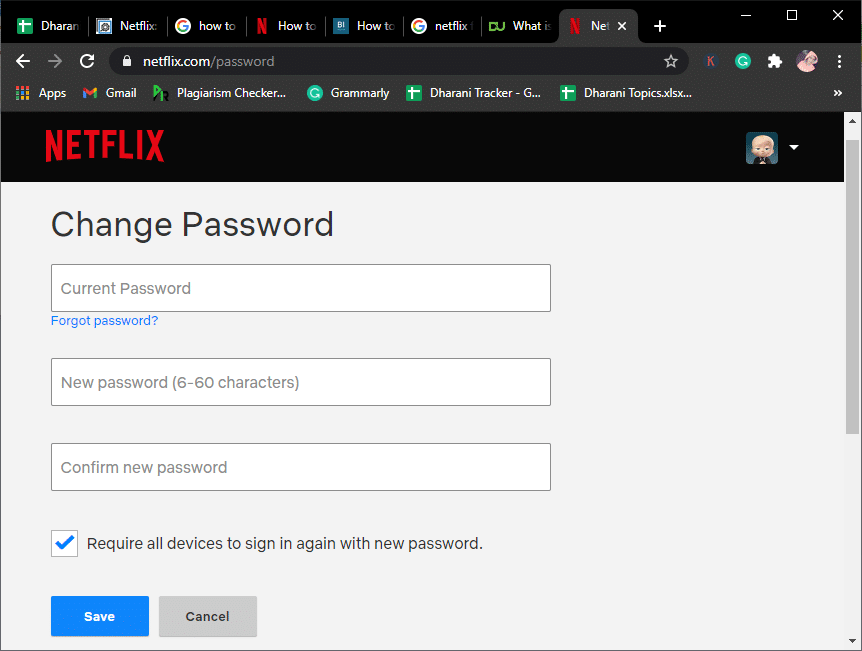Image resolution: width=862 pixels, height=651 pixels.
Task: Open the Grammarly extension icon
Action: pyautogui.click(x=743, y=61)
